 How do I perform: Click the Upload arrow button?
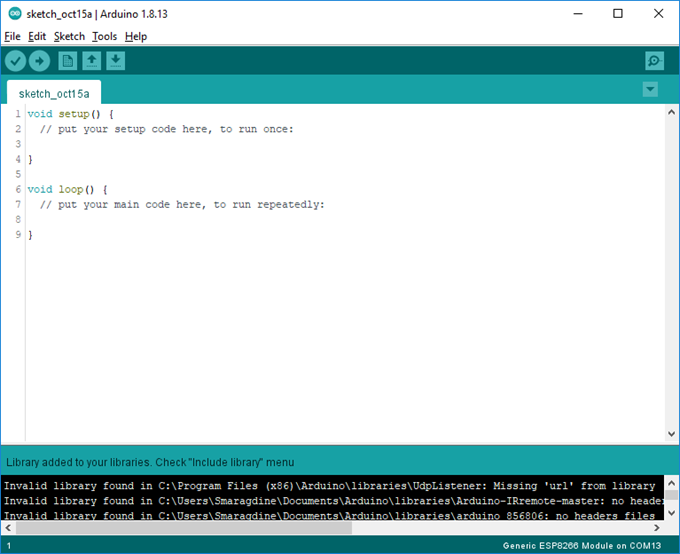click(x=39, y=61)
